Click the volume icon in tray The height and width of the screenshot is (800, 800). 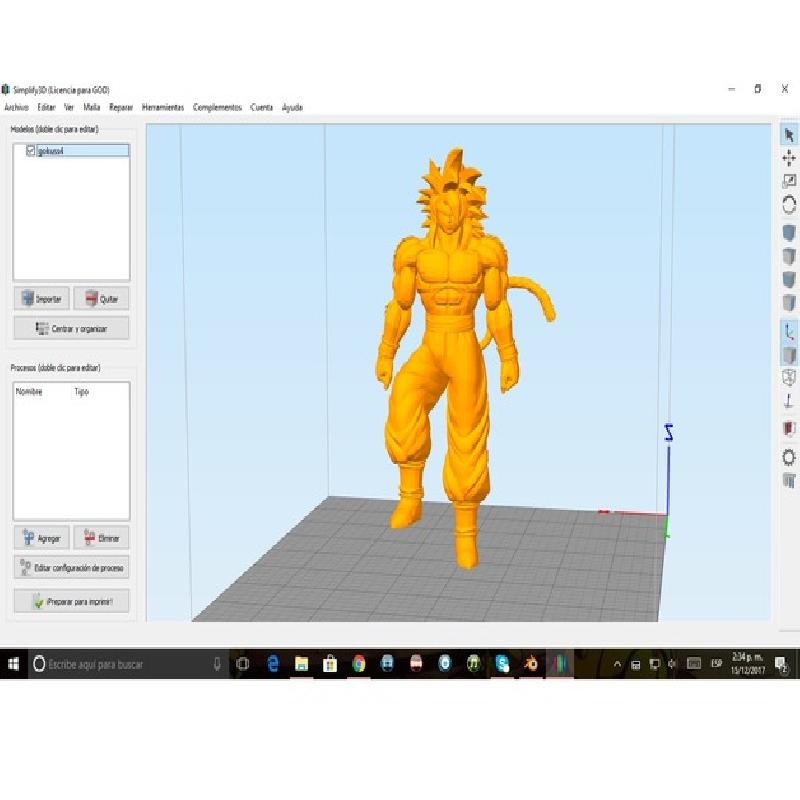click(x=672, y=664)
